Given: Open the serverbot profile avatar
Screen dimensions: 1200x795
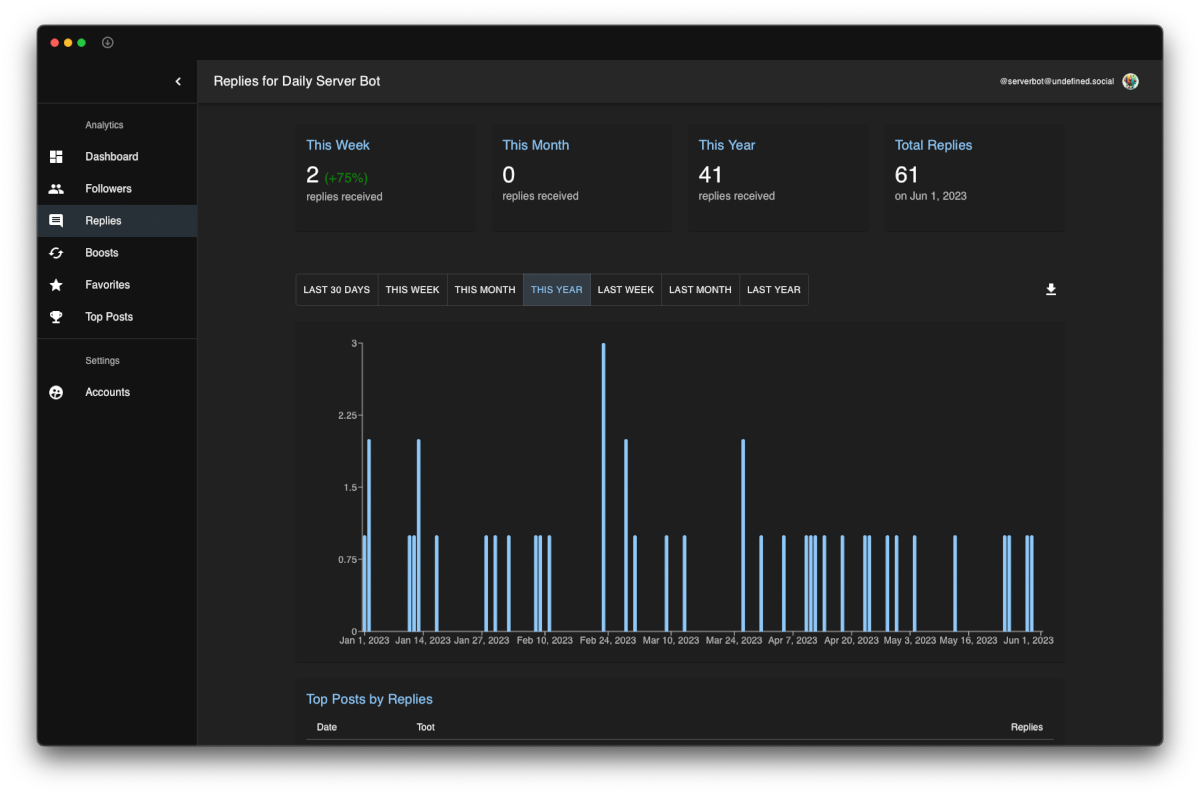Looking at the screenshot, I should click(x=1130, y=81).
